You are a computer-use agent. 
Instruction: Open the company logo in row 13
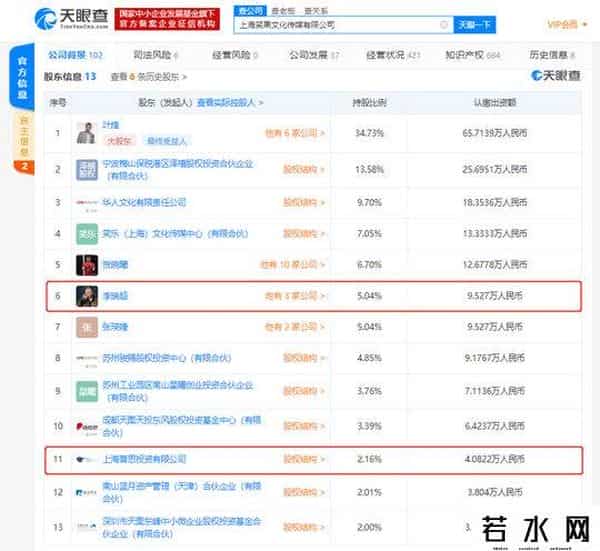[87, 527]
